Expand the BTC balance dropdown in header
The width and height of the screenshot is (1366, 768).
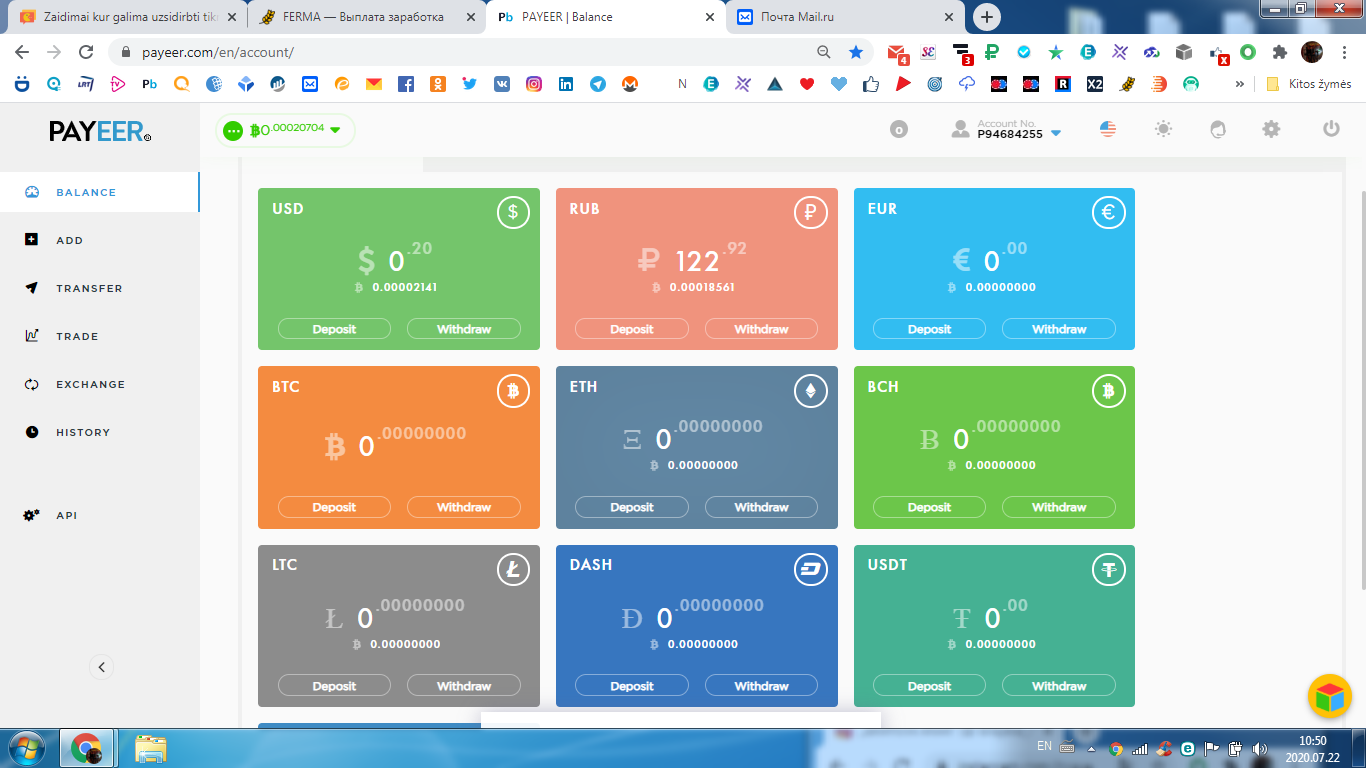pos(285,130)
